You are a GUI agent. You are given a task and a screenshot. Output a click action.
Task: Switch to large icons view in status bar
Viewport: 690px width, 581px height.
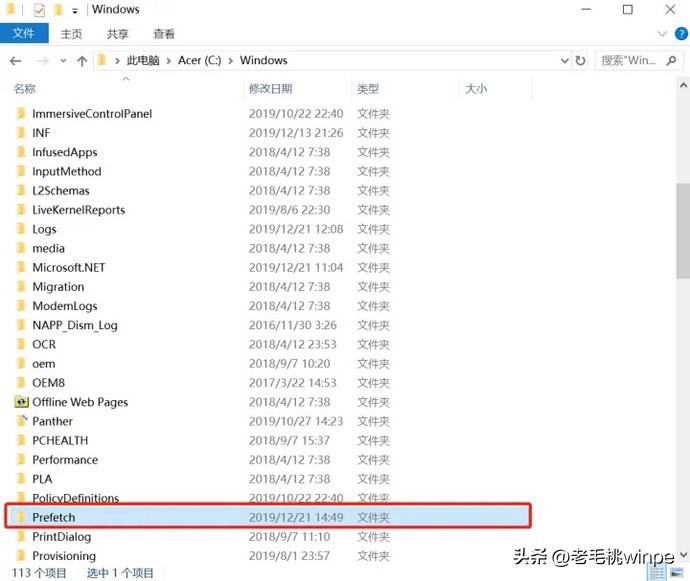tap(673, 573)
